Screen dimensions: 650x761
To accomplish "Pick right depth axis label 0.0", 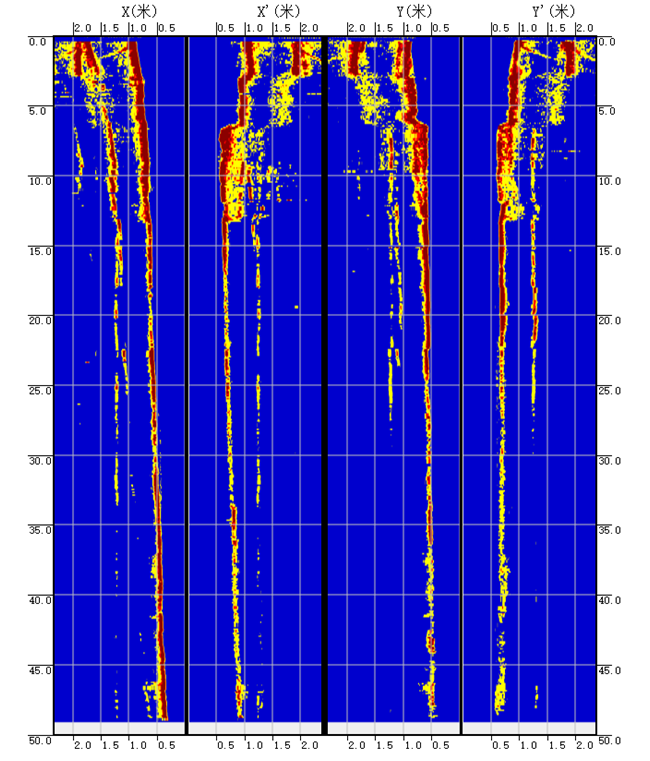I will (x=607, y=42).
